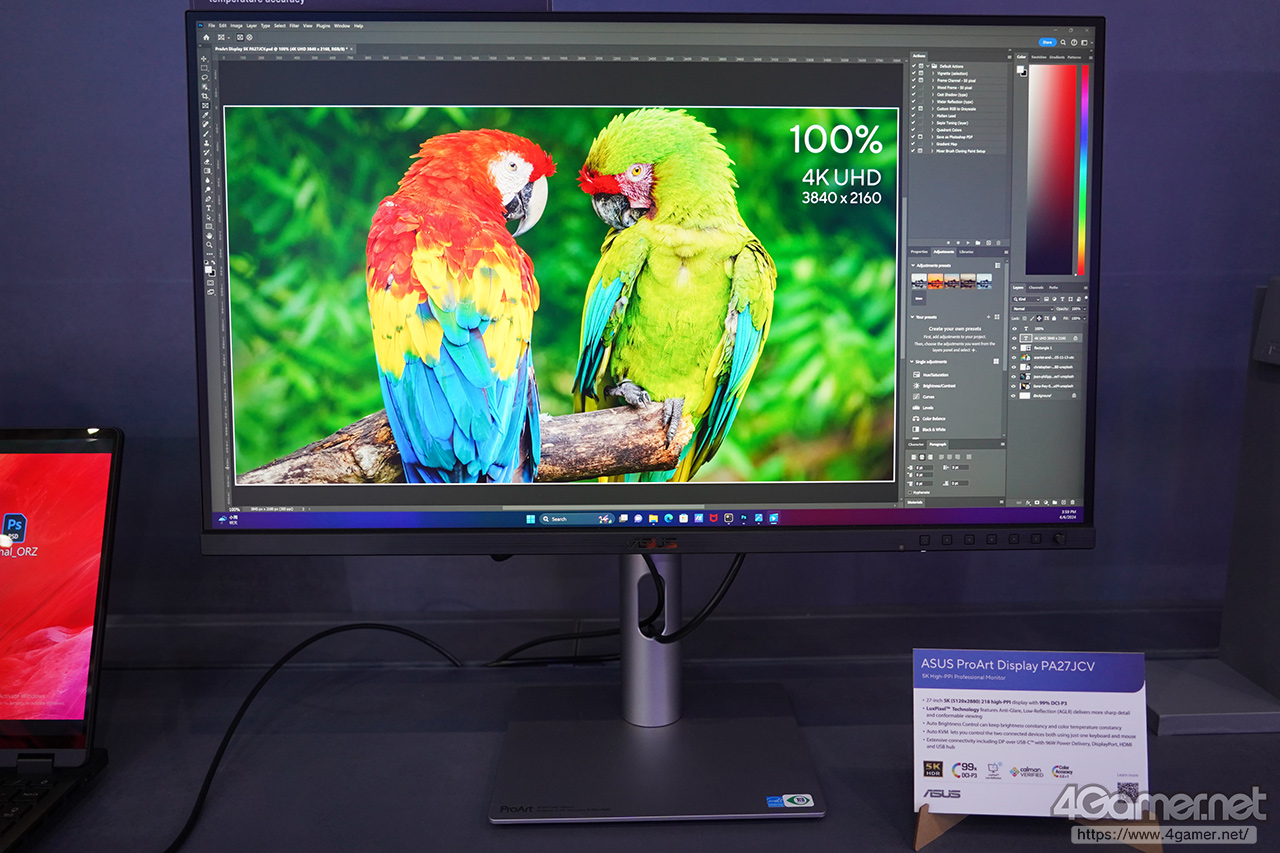
Task: Select the Eraser tool
Action: click(x=206, y=162)
